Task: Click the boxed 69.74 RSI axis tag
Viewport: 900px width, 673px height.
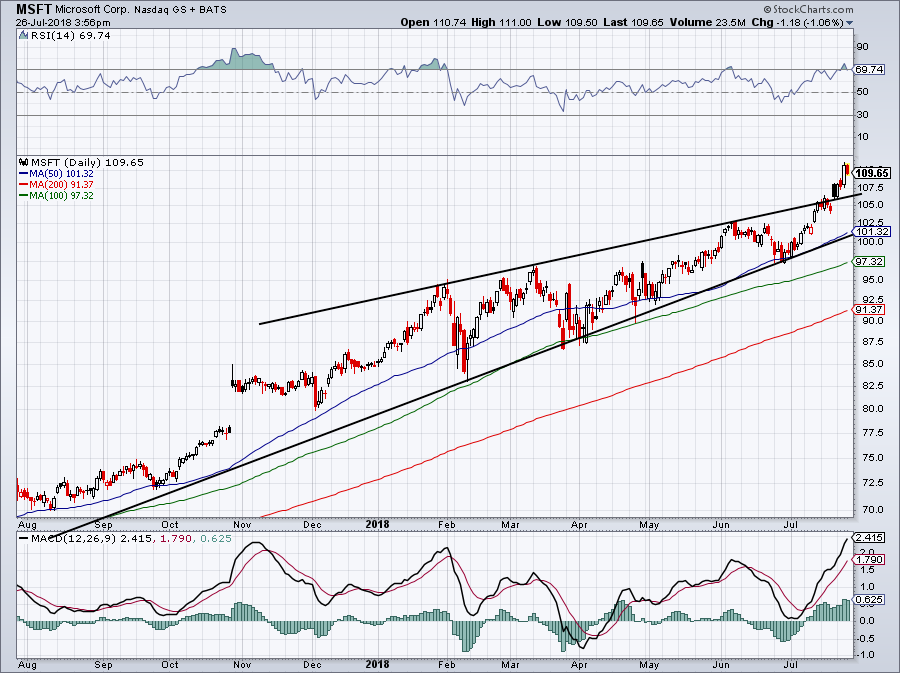Action: tap(870, 69)
